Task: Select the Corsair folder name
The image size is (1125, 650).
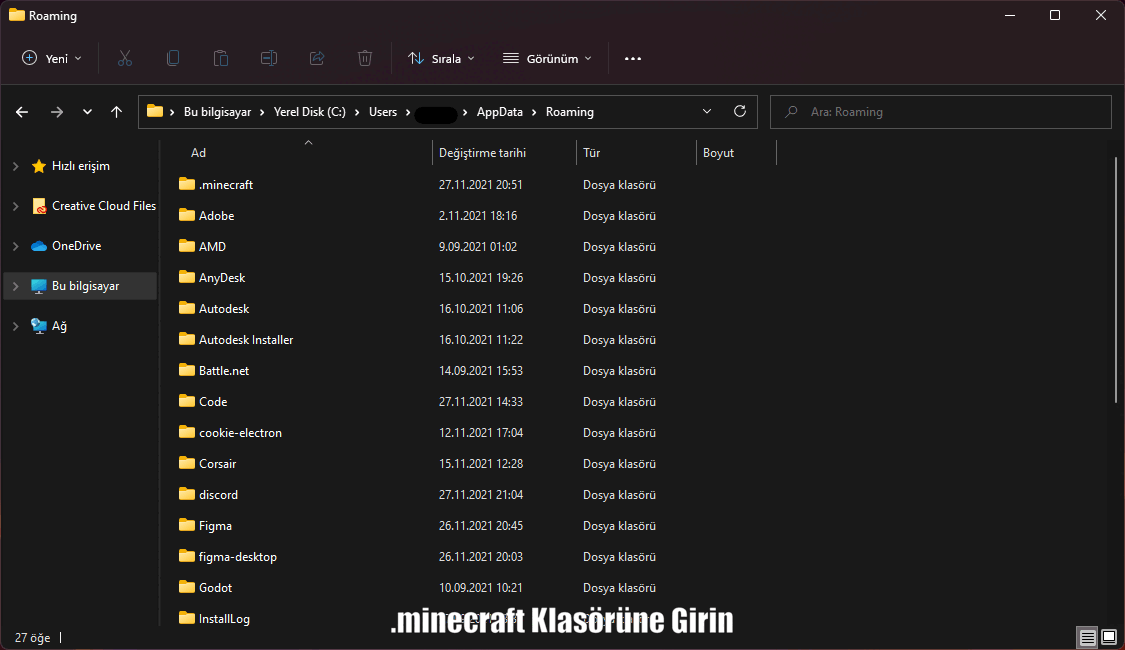Action: pyautogui.click(x=217, y=463)
